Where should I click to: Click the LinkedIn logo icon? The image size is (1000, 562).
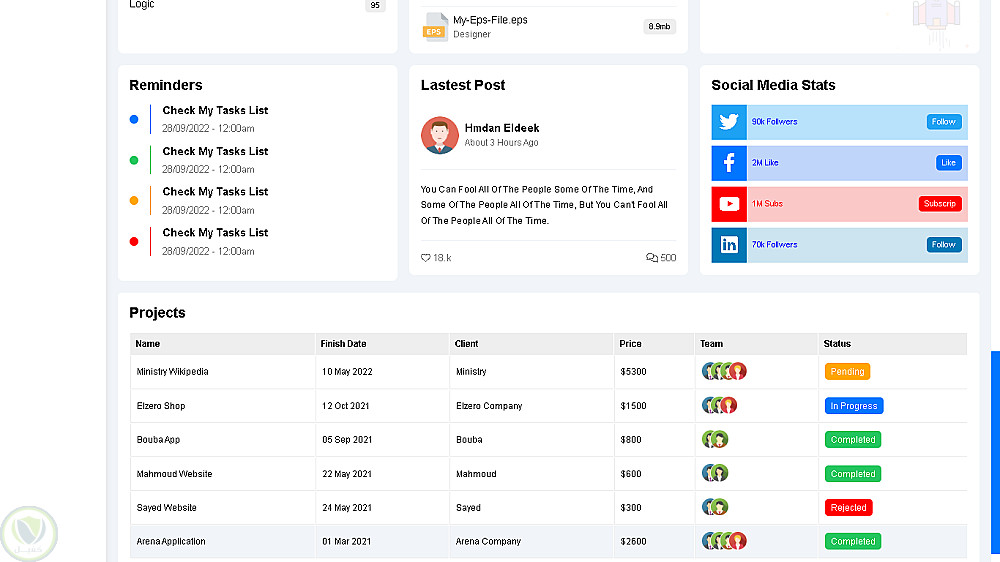tap(729, 245)
